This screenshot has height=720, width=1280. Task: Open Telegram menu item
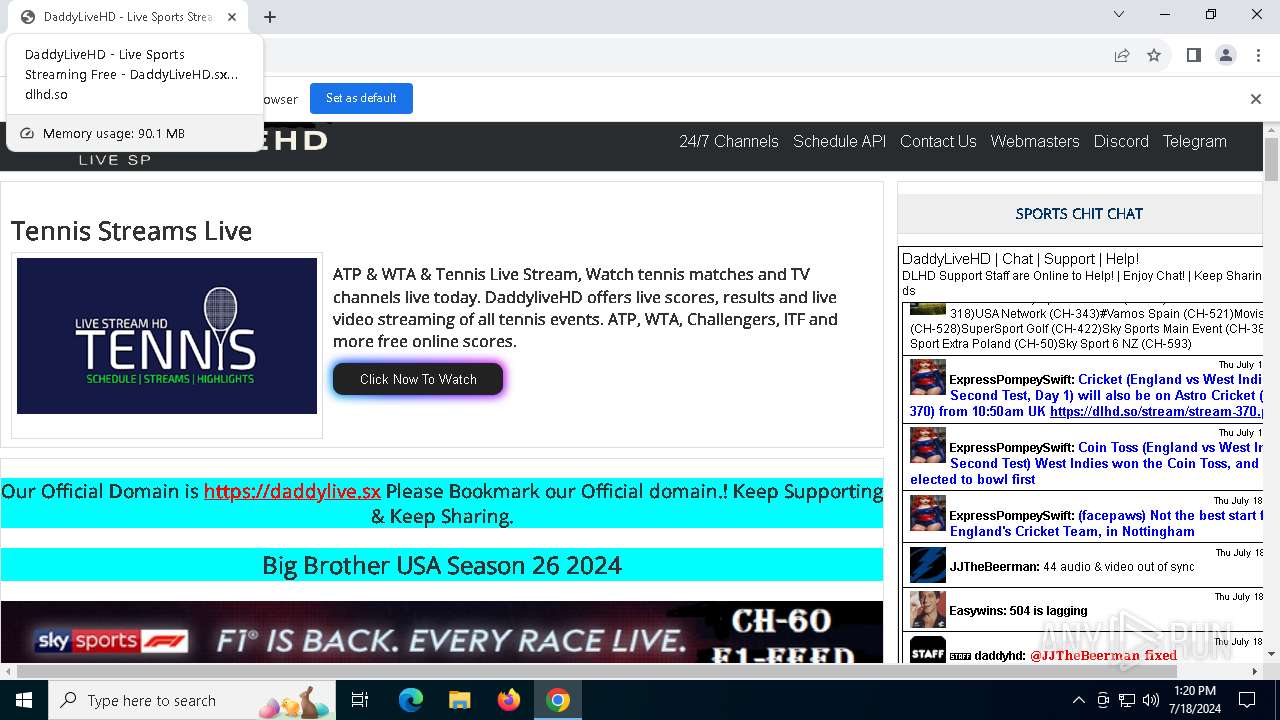(1194, 142)
